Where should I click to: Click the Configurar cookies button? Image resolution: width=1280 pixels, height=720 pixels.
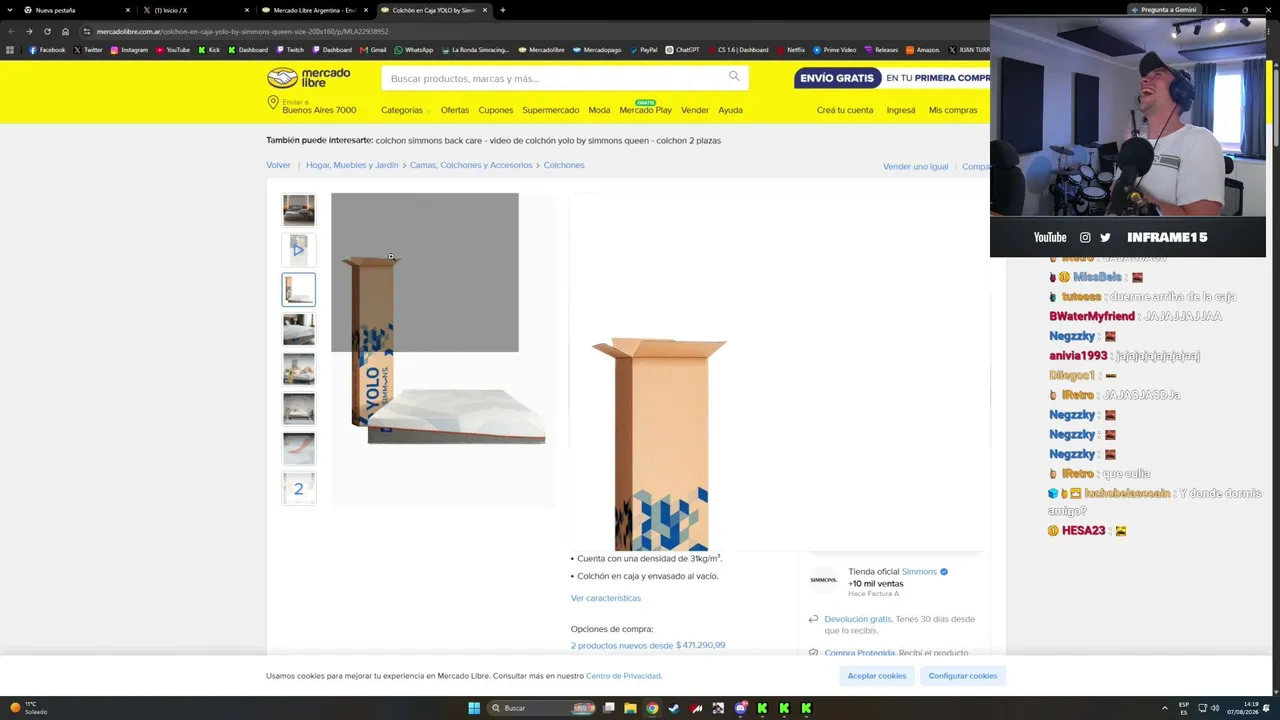tap(963, 676)
